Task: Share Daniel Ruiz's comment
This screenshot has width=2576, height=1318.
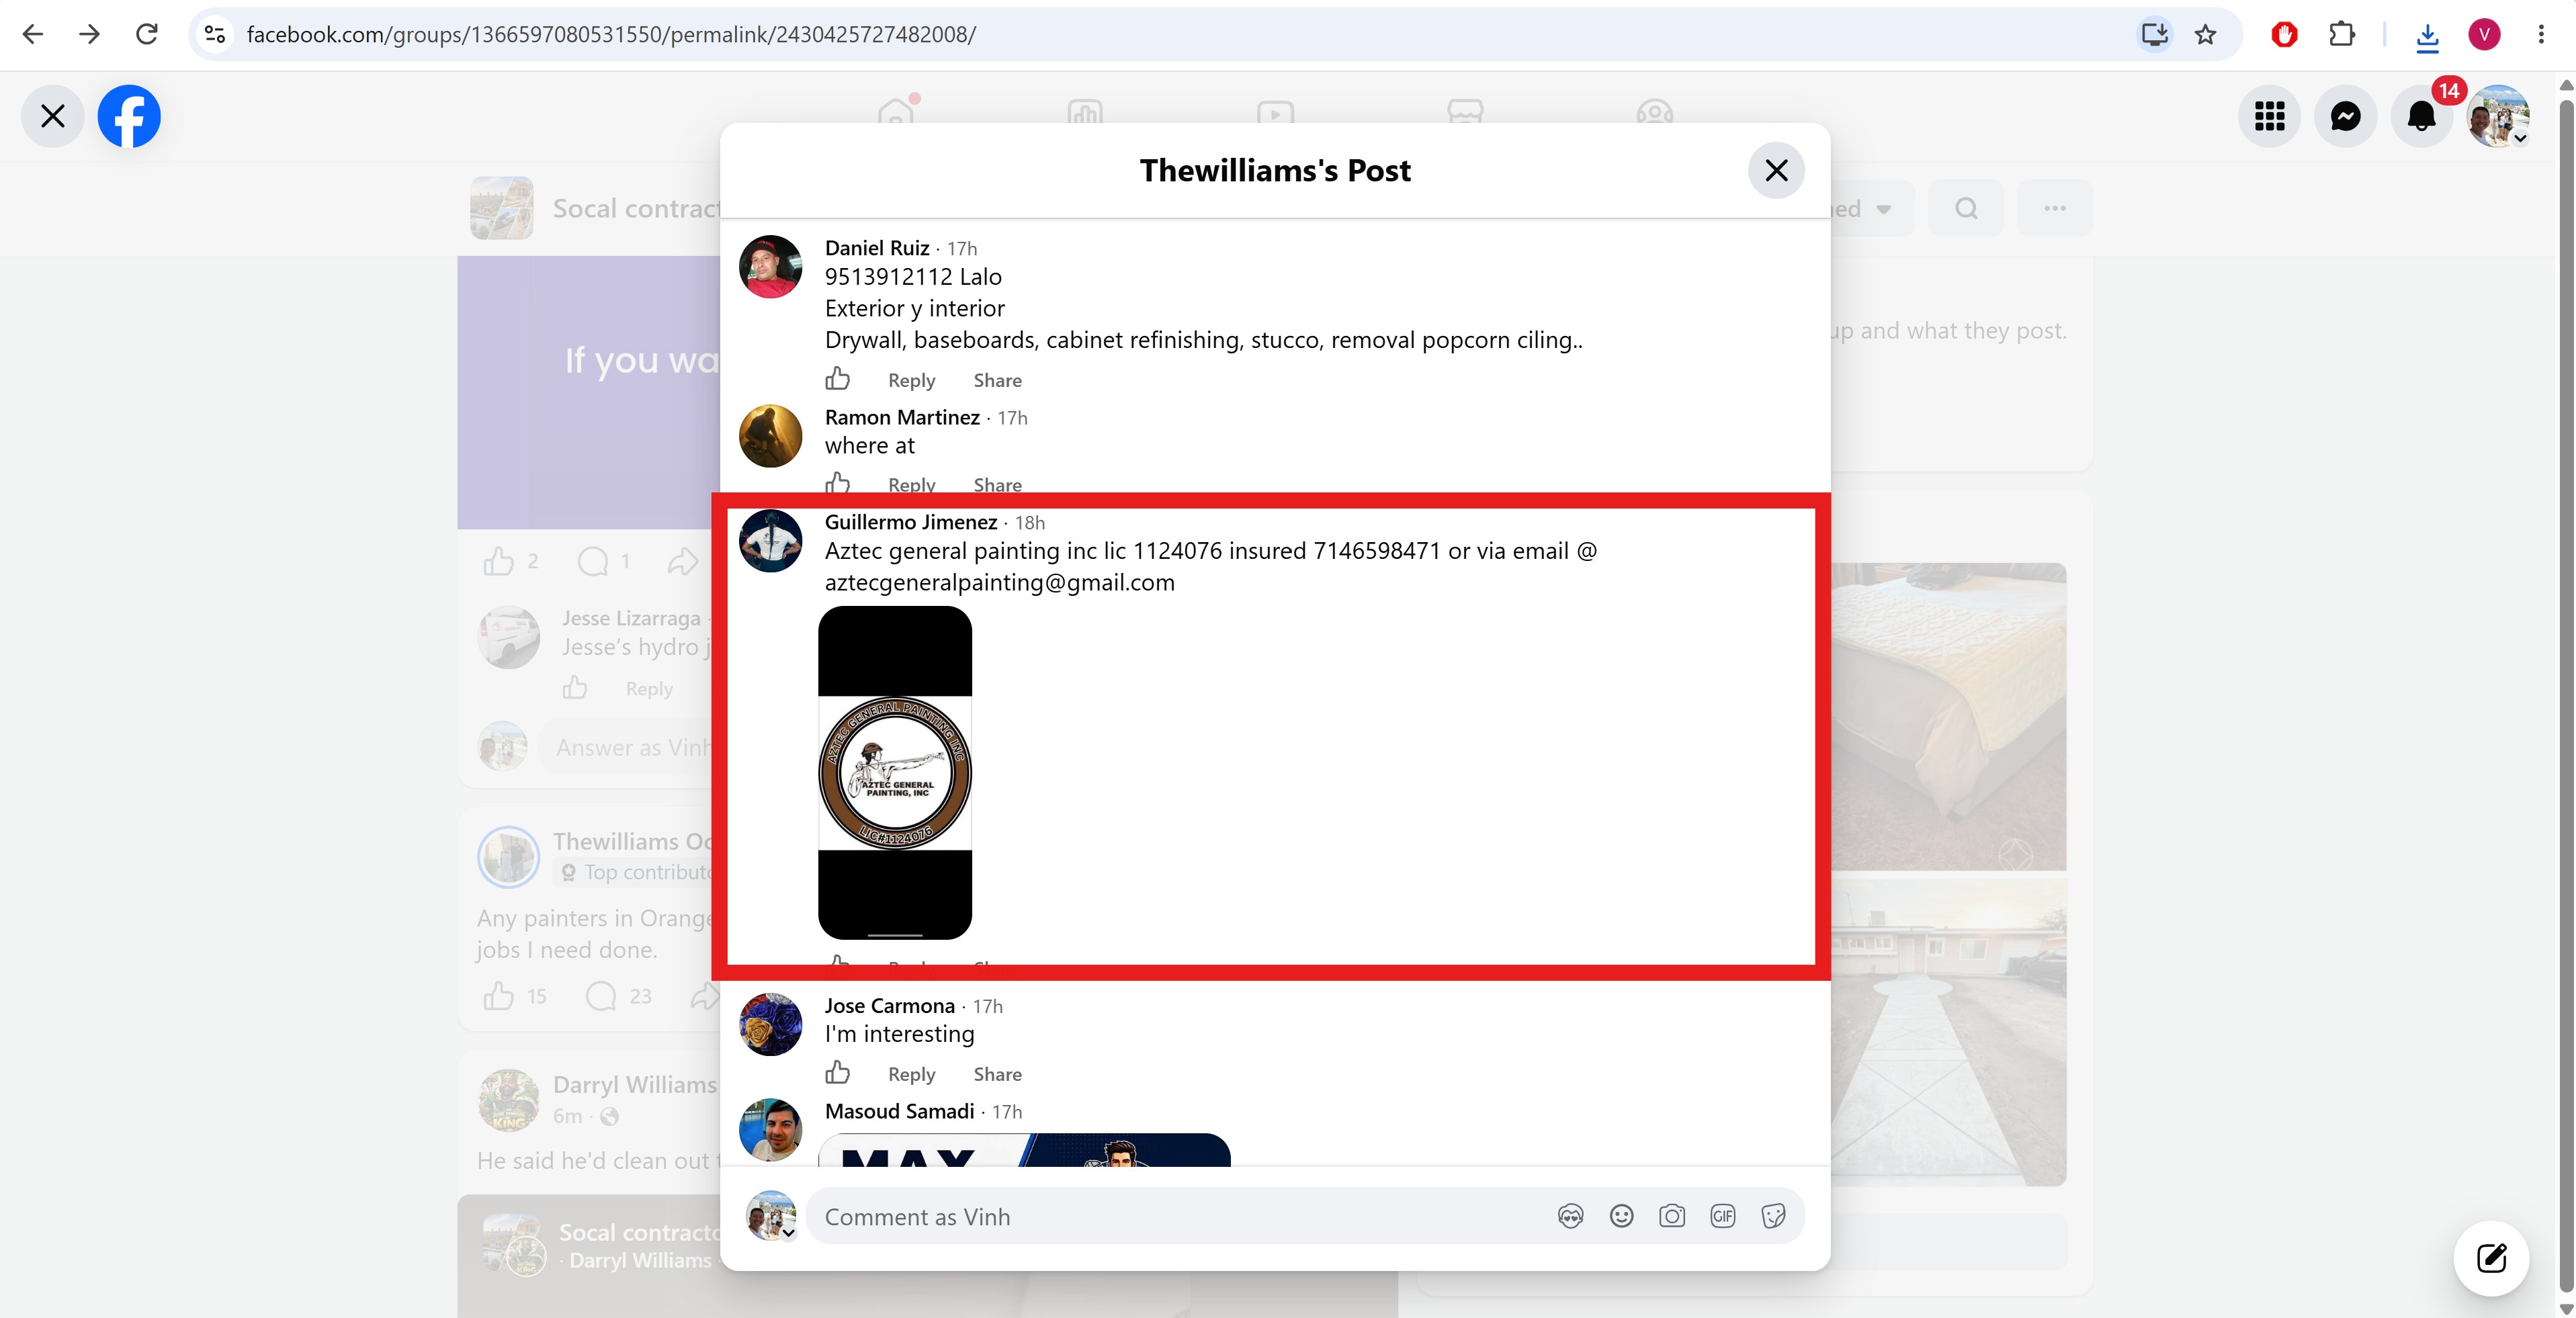Action: pos(997,380)
